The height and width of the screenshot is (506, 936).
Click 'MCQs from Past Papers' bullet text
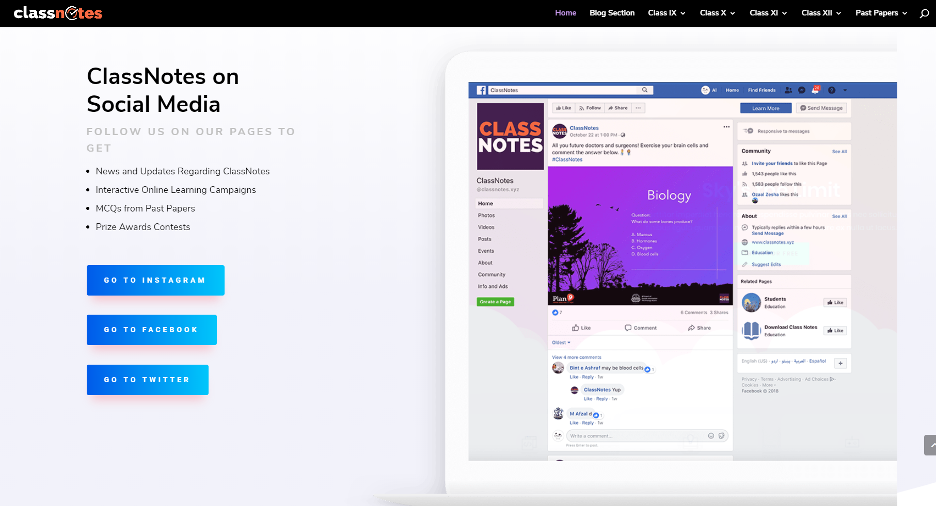[145, 208]
